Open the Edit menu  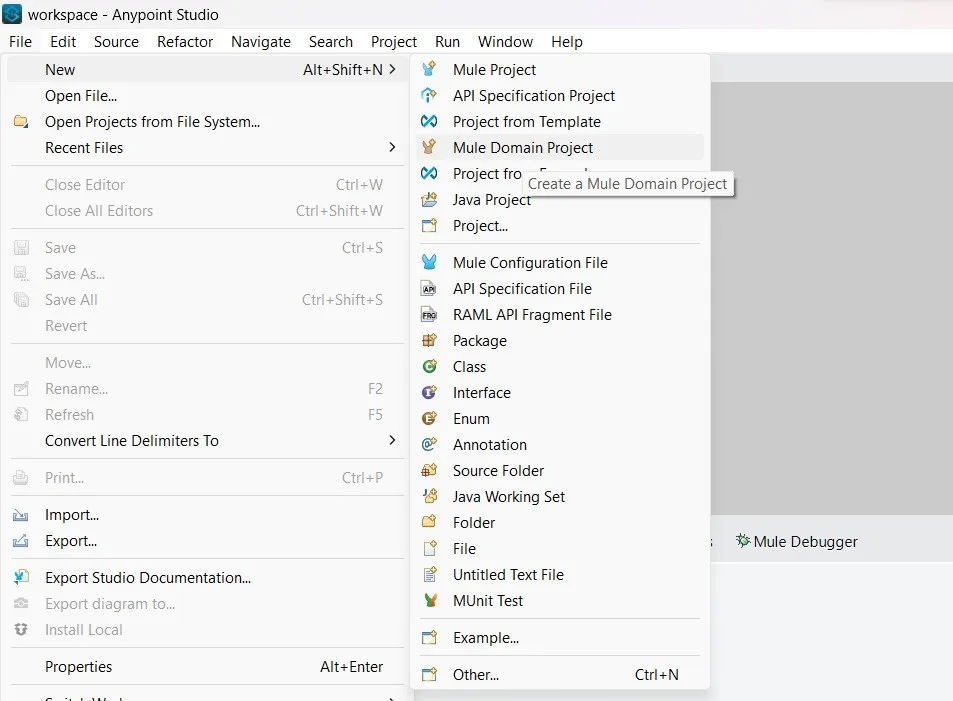[63, 41]
